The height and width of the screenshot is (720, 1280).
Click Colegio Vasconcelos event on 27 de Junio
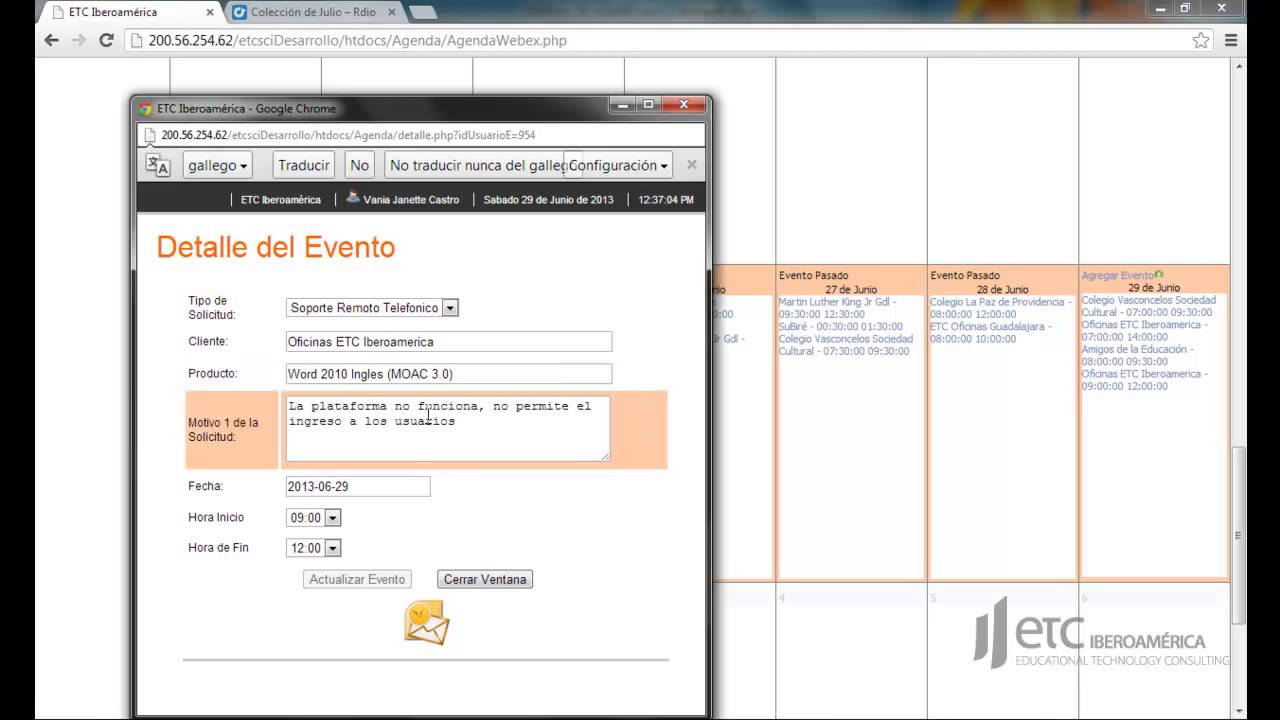845,345
